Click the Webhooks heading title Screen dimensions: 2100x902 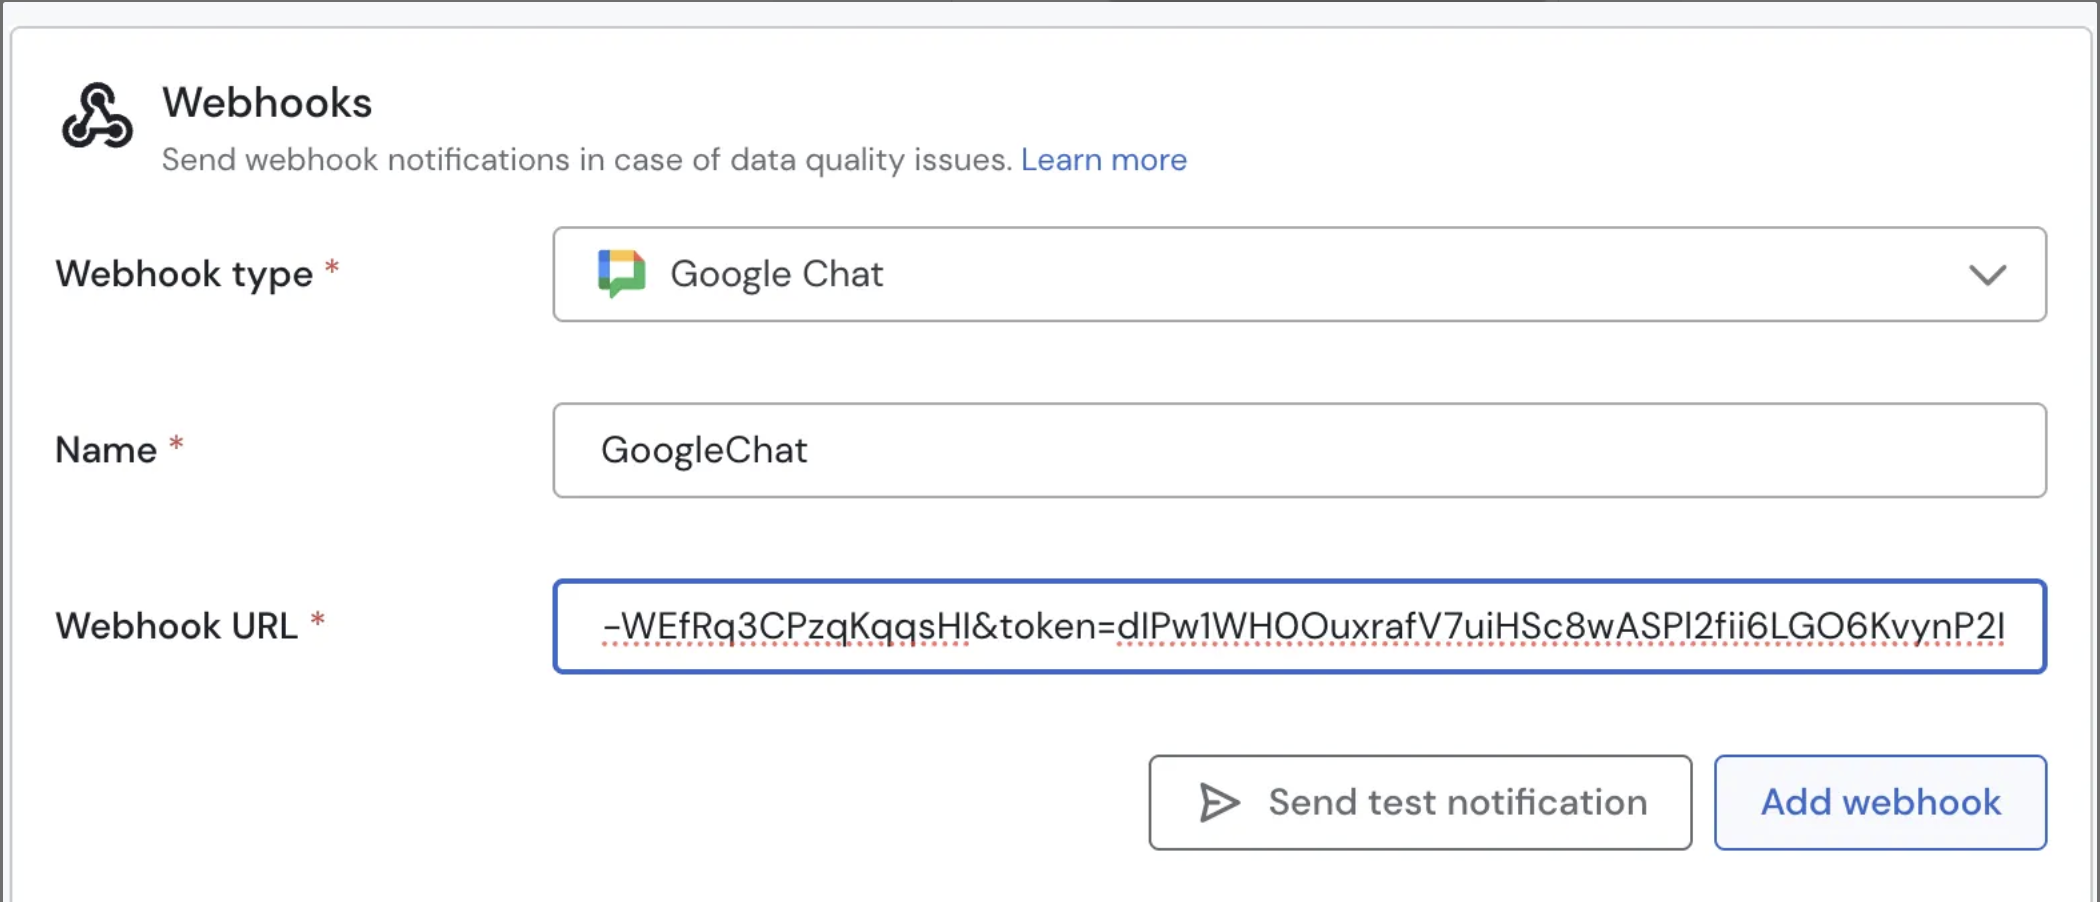(267, 103)
